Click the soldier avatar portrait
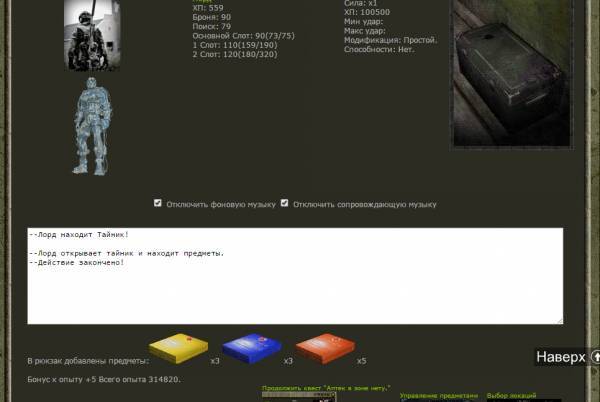 pos(93,35)
